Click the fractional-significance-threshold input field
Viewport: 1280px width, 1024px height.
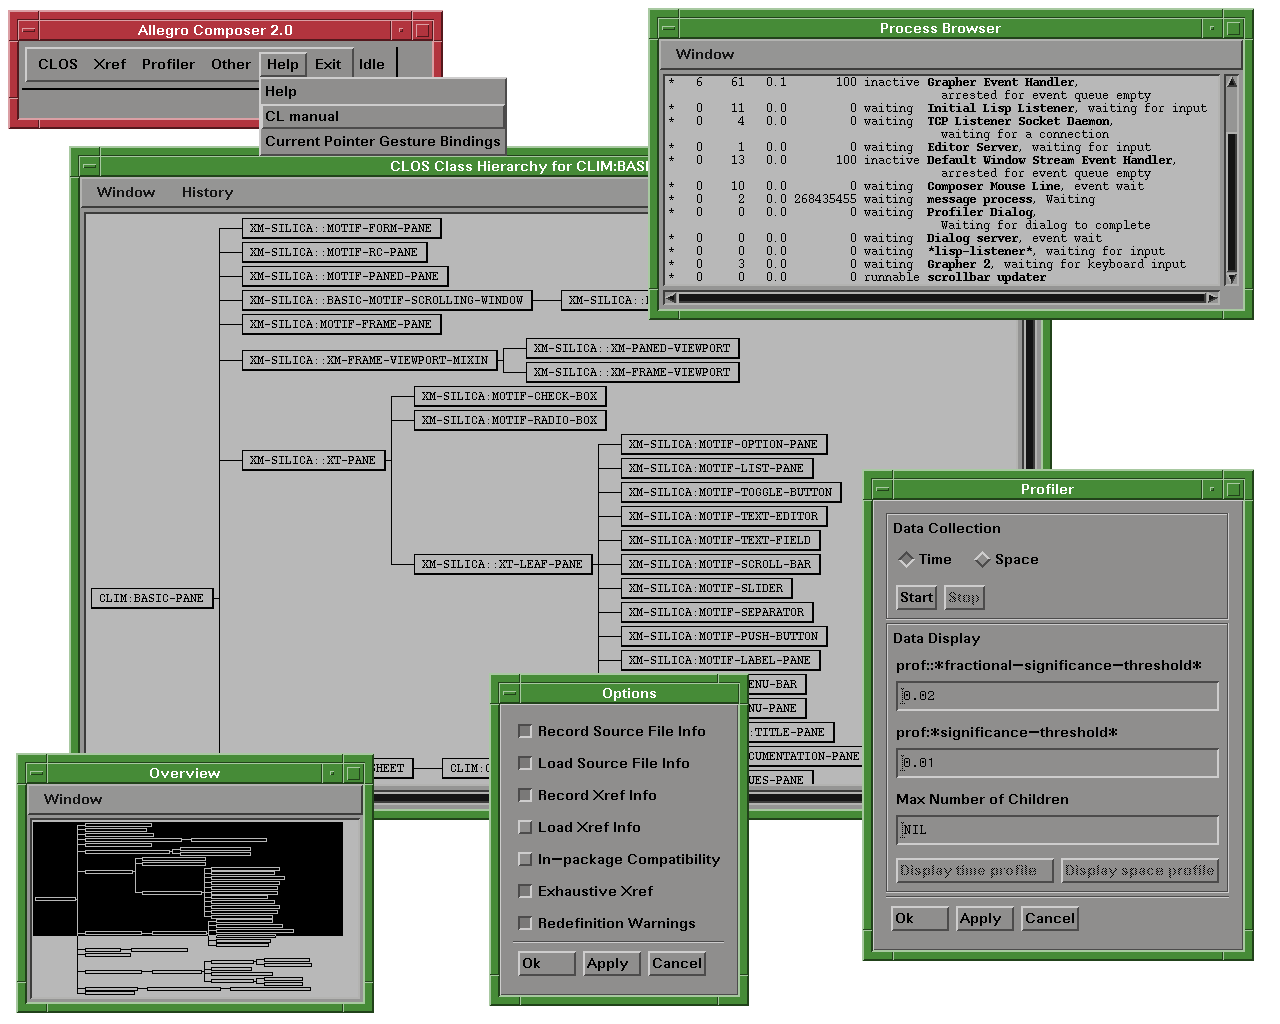[1057, 696]
